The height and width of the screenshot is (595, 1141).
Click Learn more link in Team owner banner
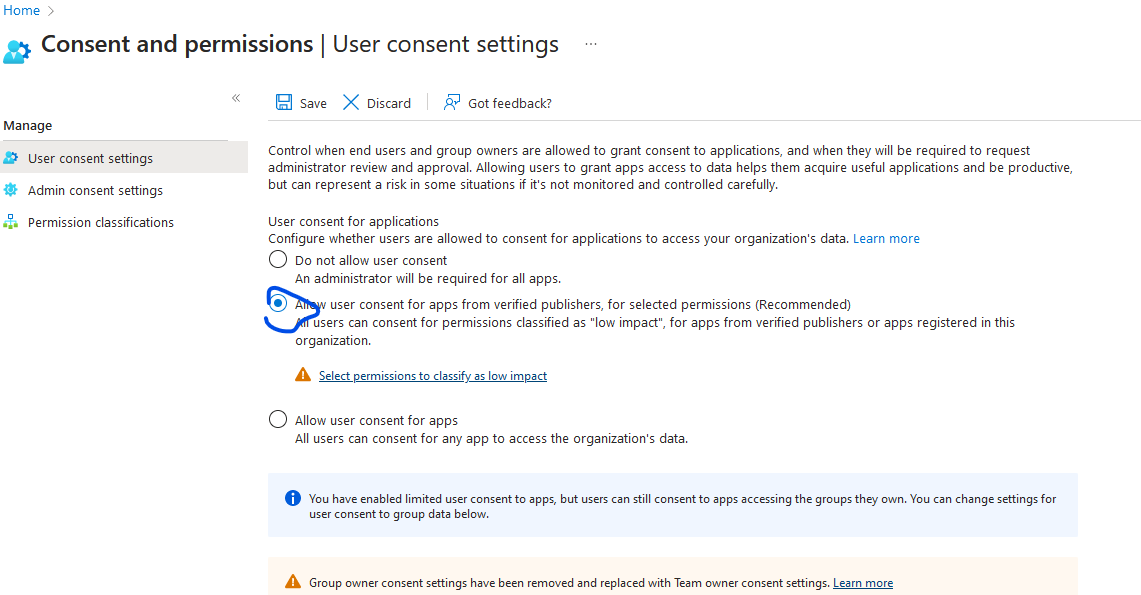[863, 583]
